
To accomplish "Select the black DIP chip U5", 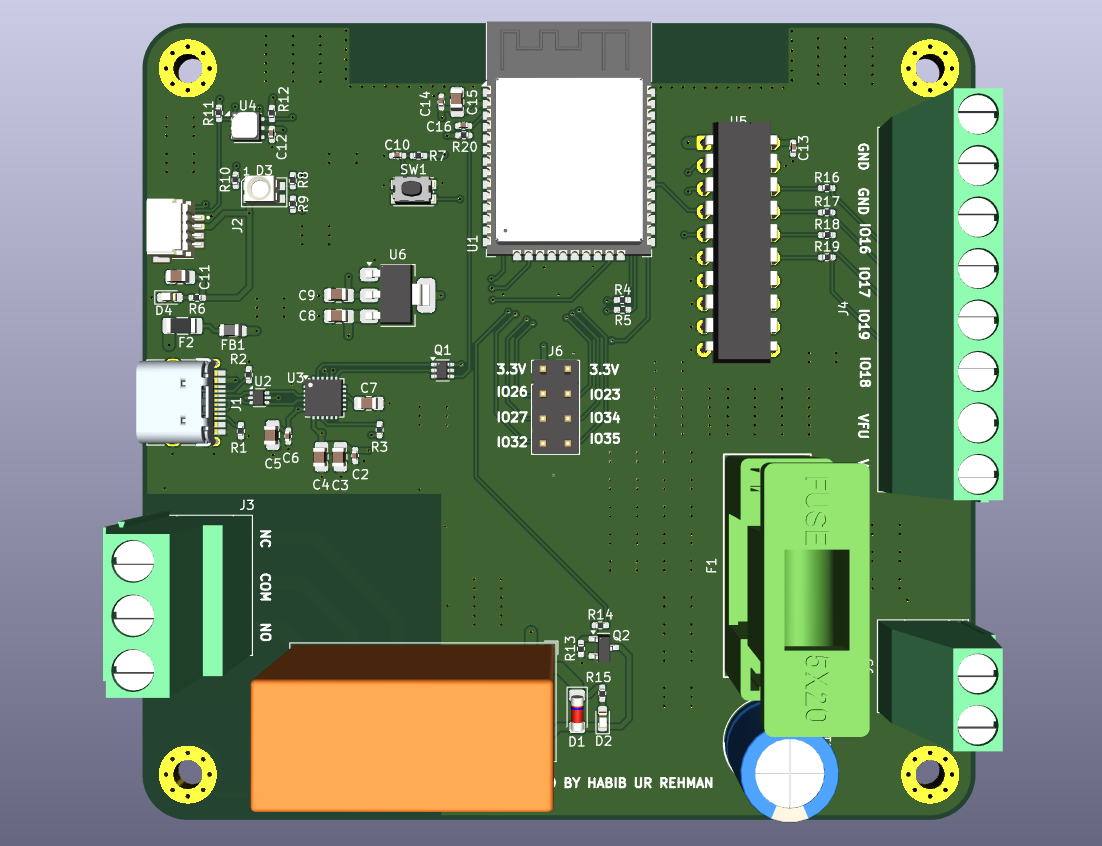I will point(741,242).
